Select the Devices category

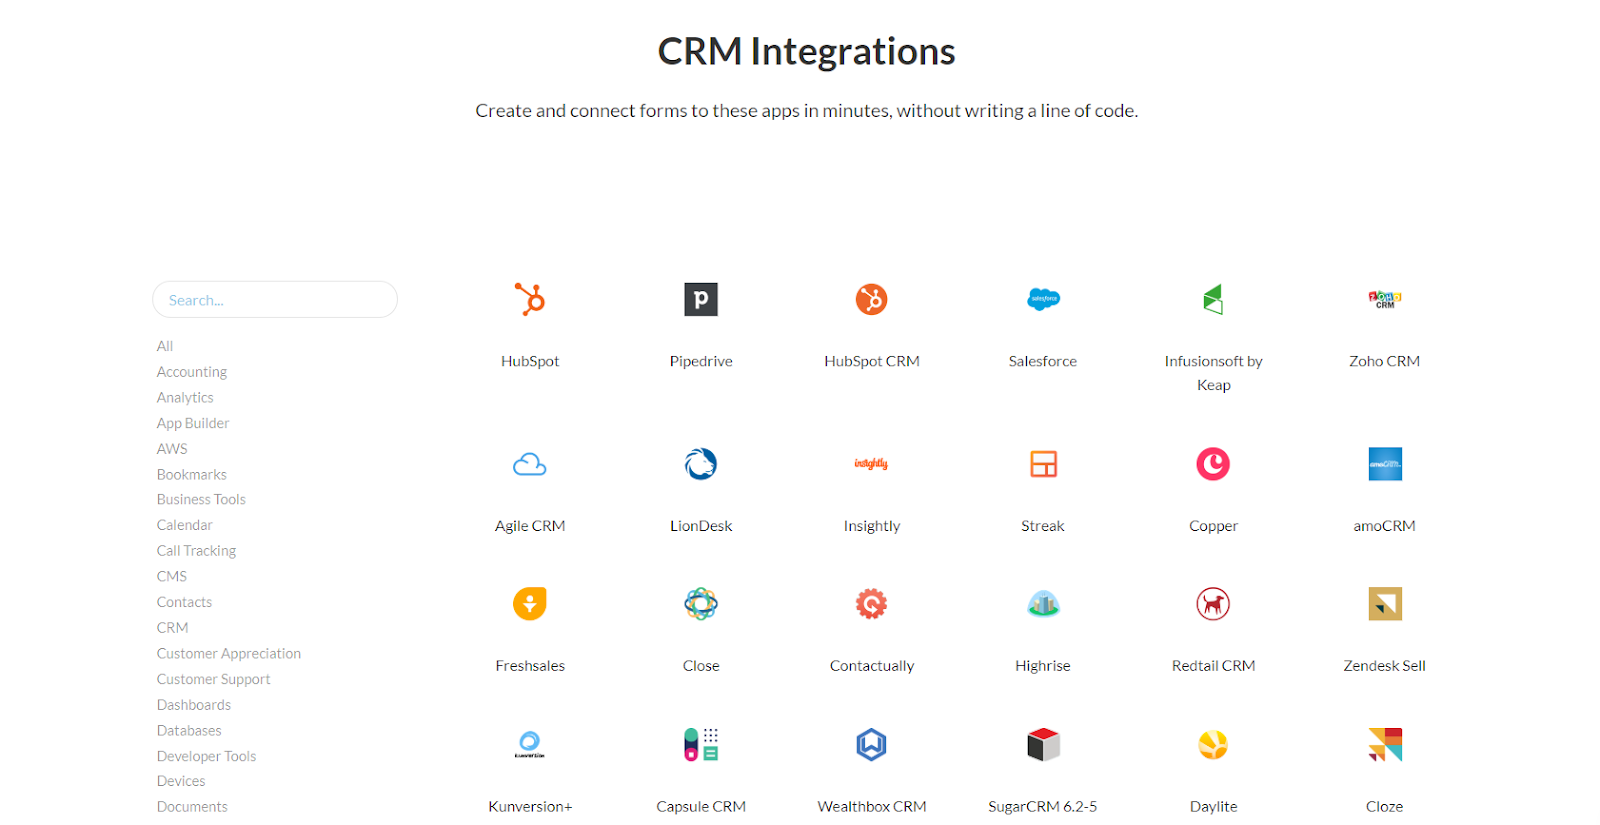click(181, 781)
